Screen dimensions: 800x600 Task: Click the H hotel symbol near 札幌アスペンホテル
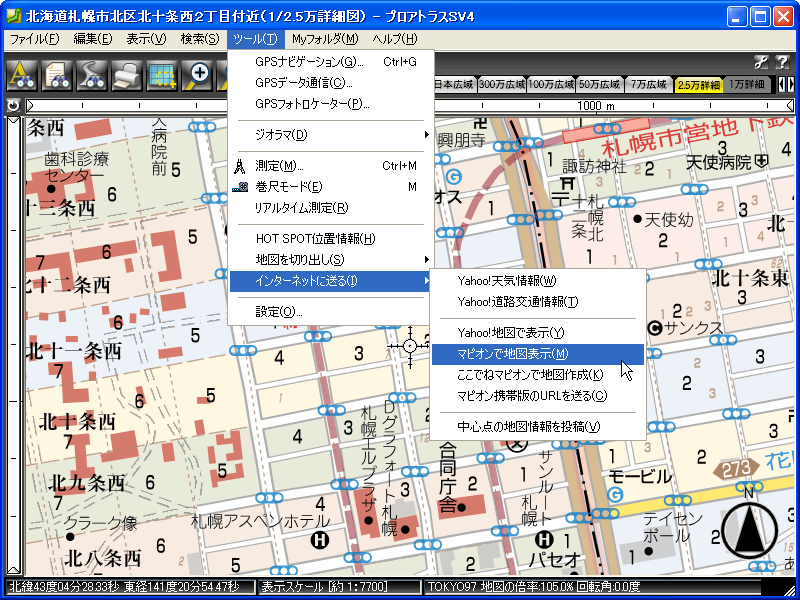pos(320,539)
